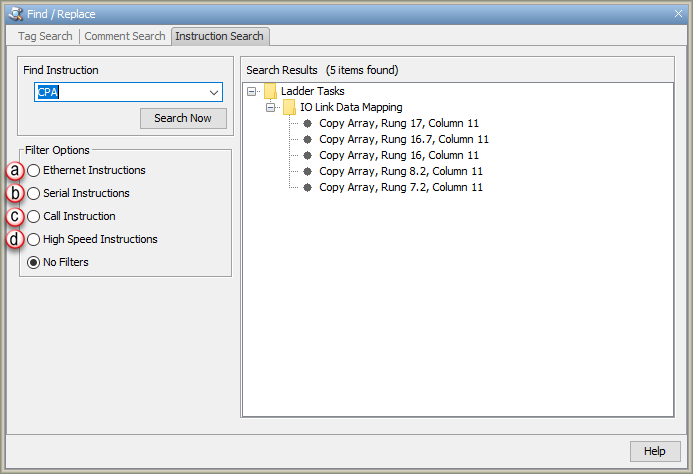Viewport: 693px width, 474px height.
Task: Select the Ethernet Instructions filter
Action: pos(34,171)
